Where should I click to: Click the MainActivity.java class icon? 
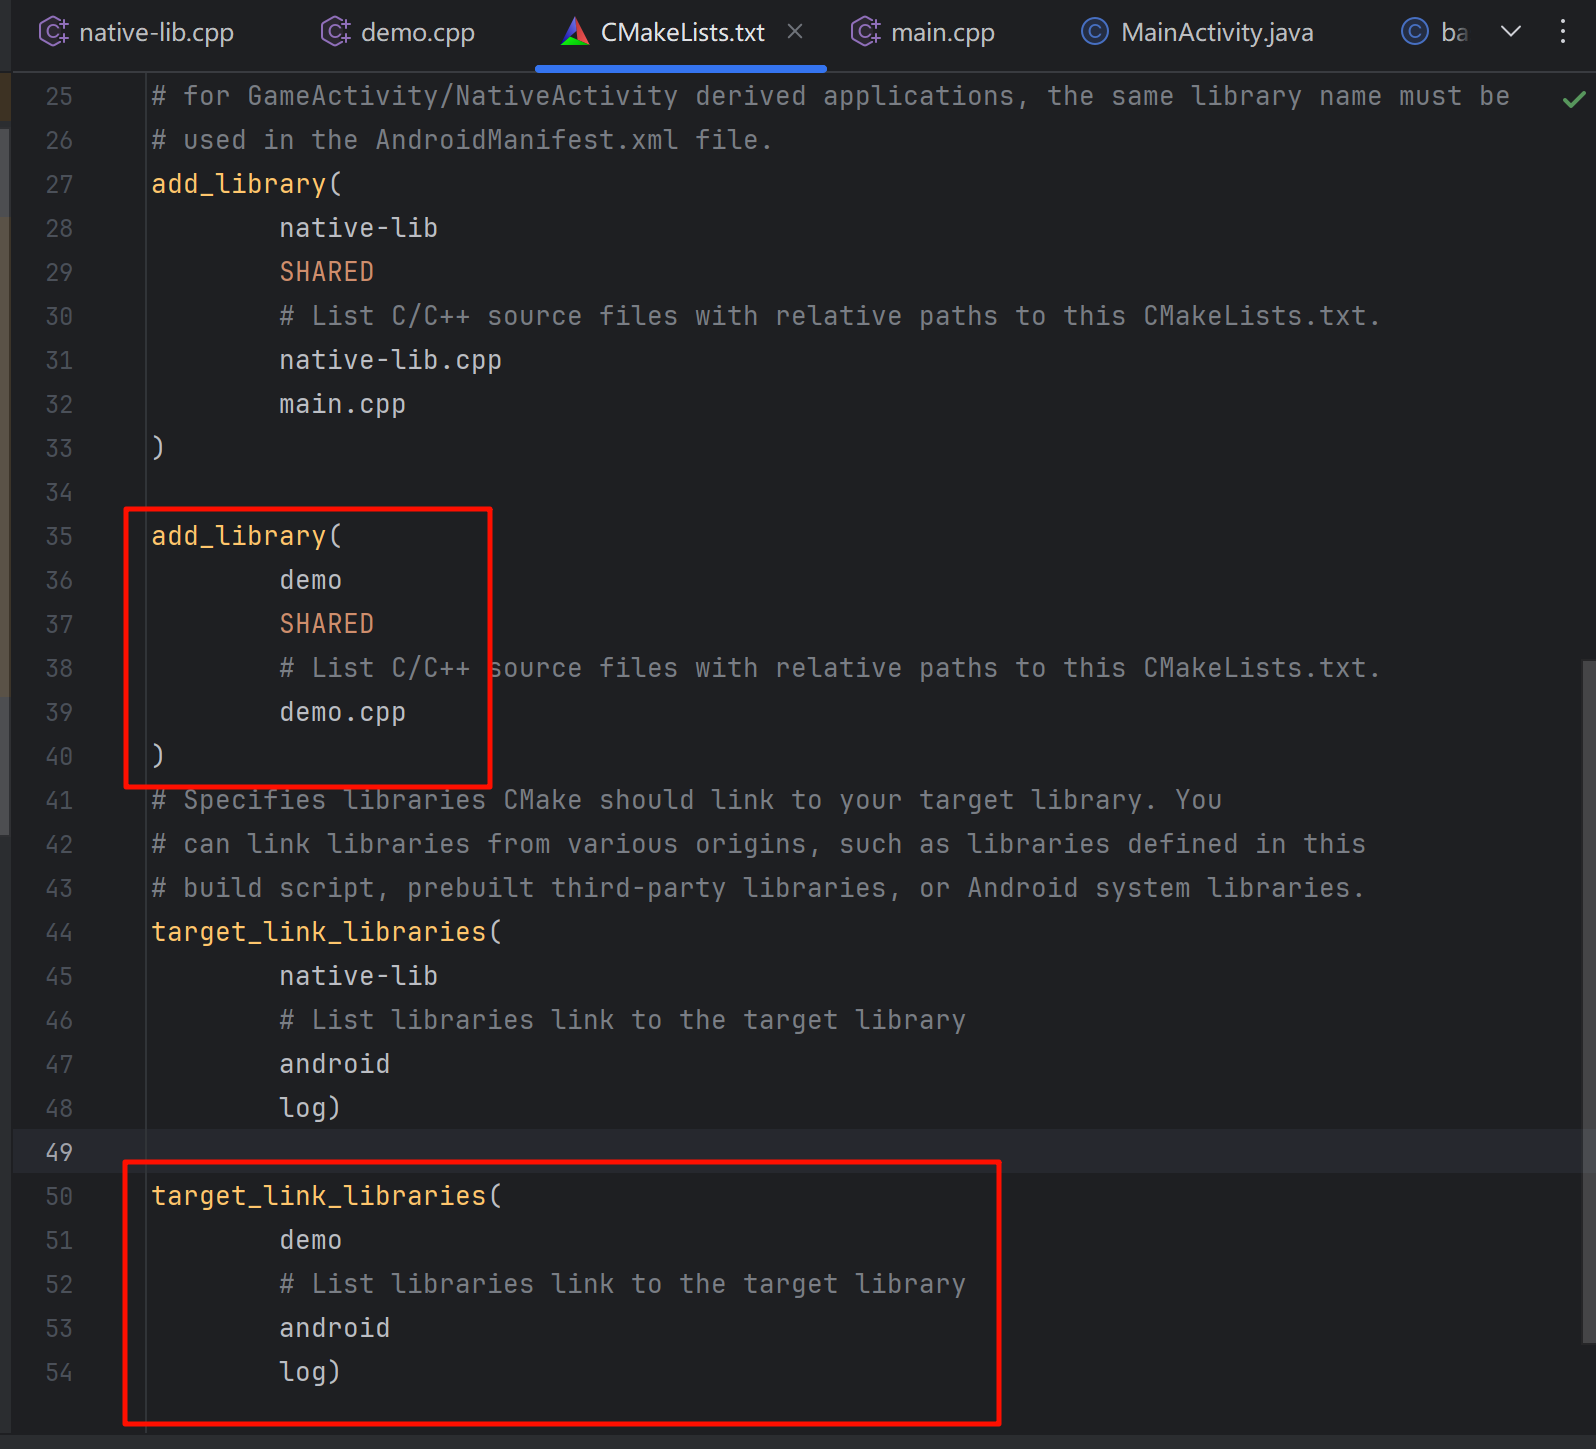1095,32
